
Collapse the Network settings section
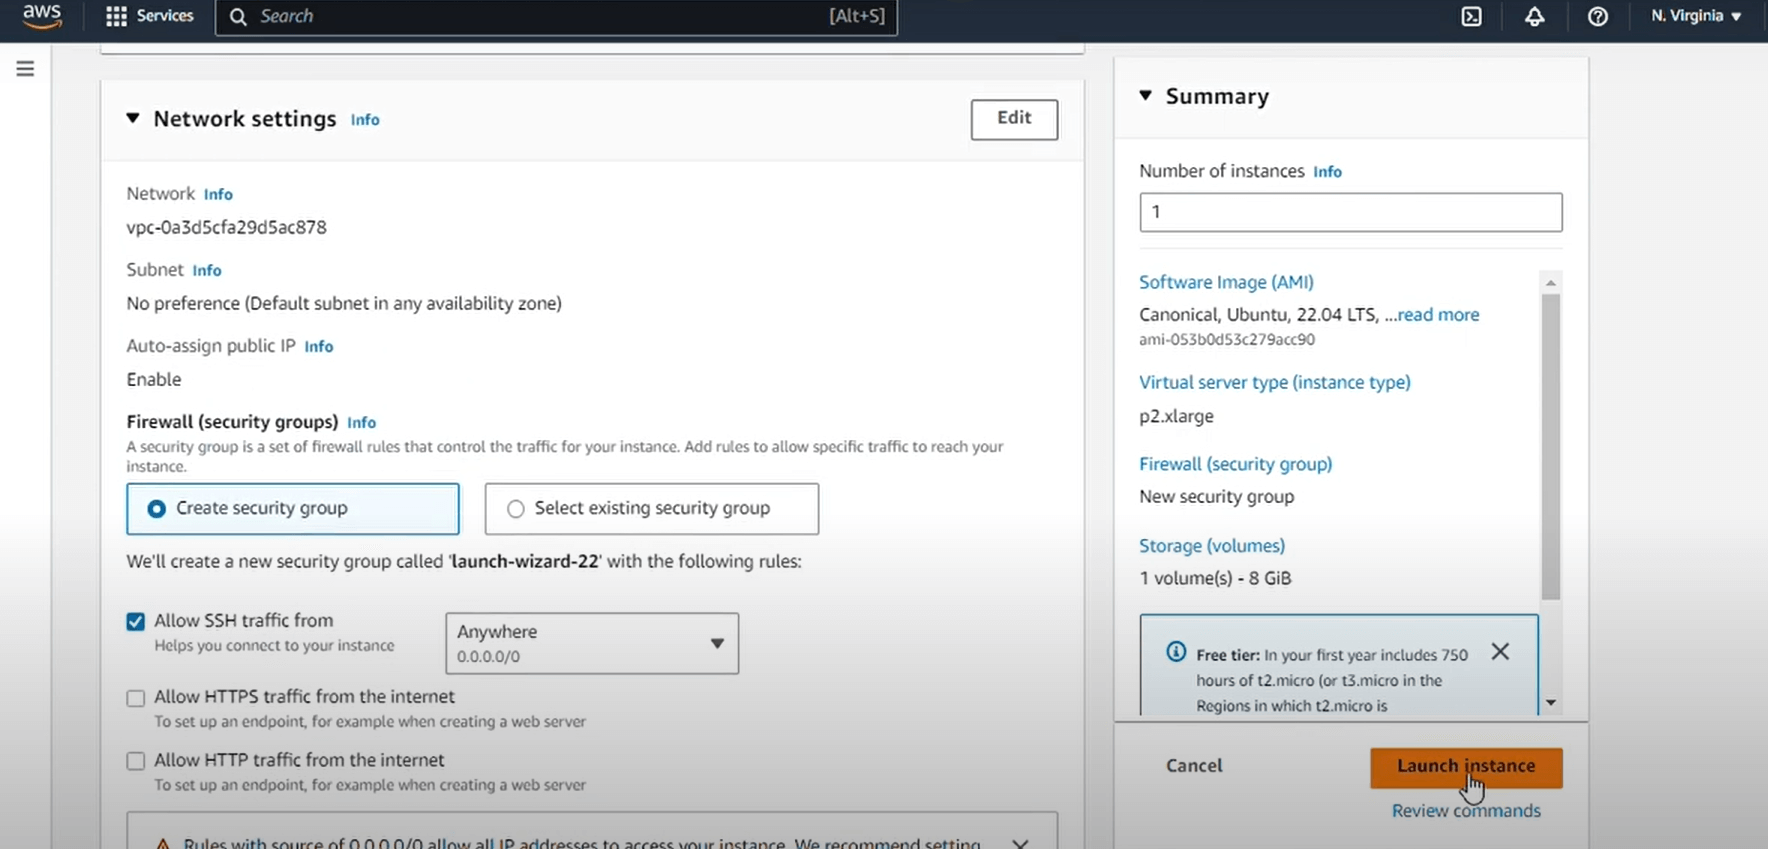tap(133, 118)
